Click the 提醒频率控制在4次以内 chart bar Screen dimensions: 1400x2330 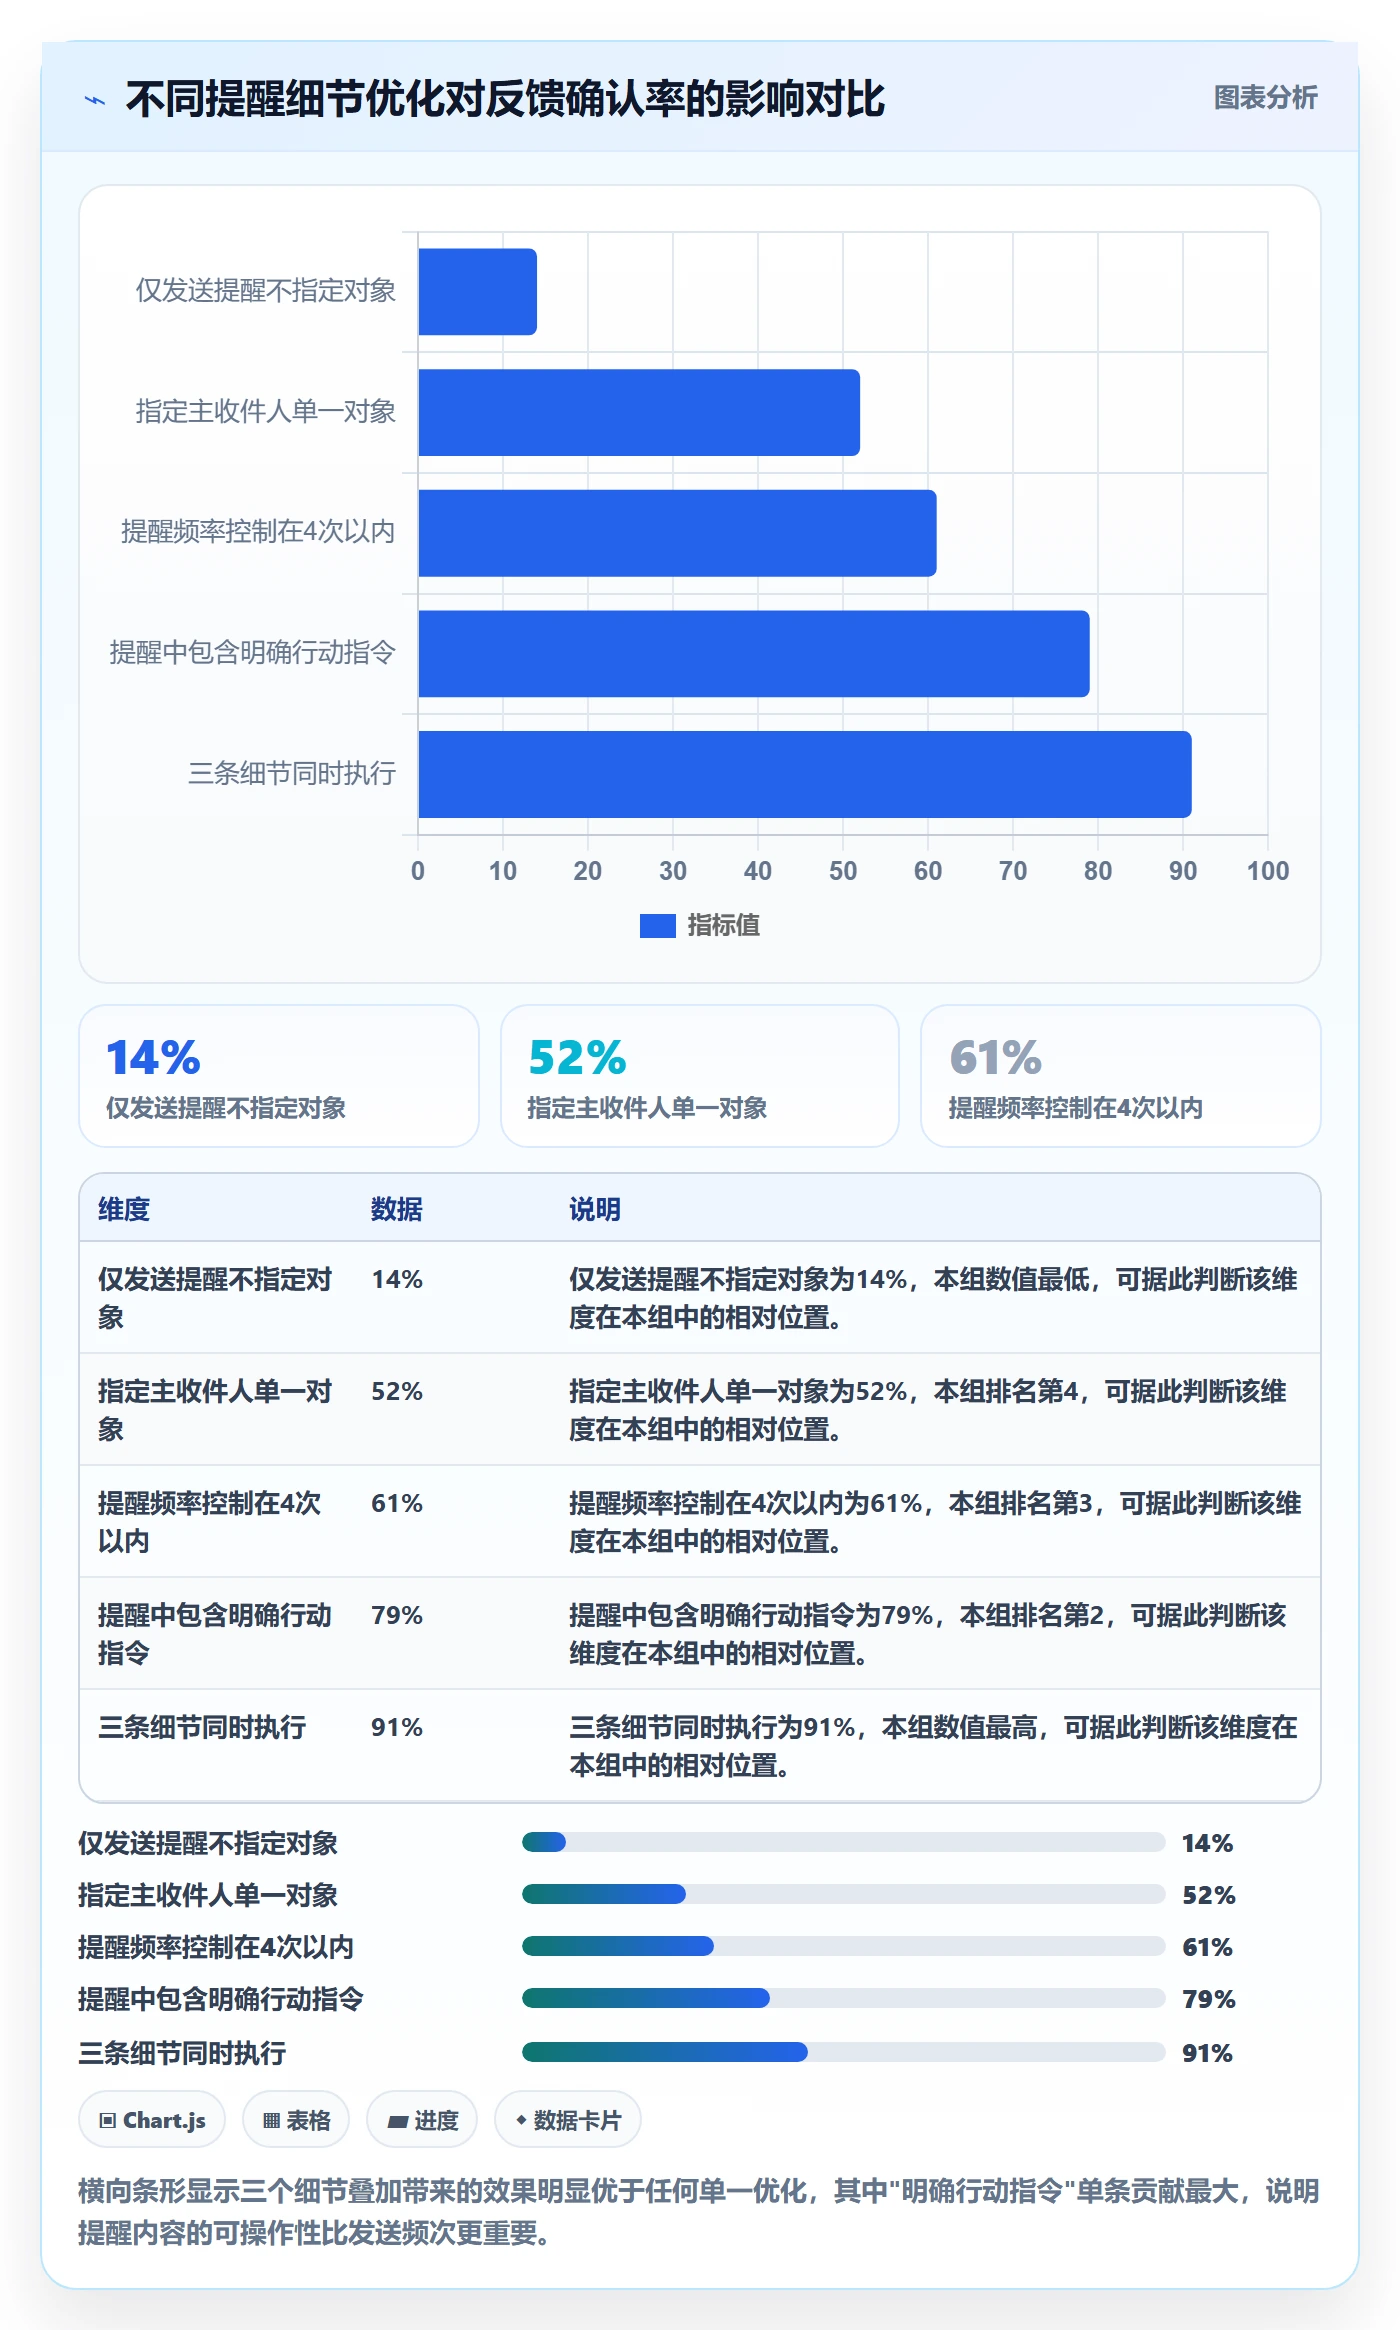(677, 533)
